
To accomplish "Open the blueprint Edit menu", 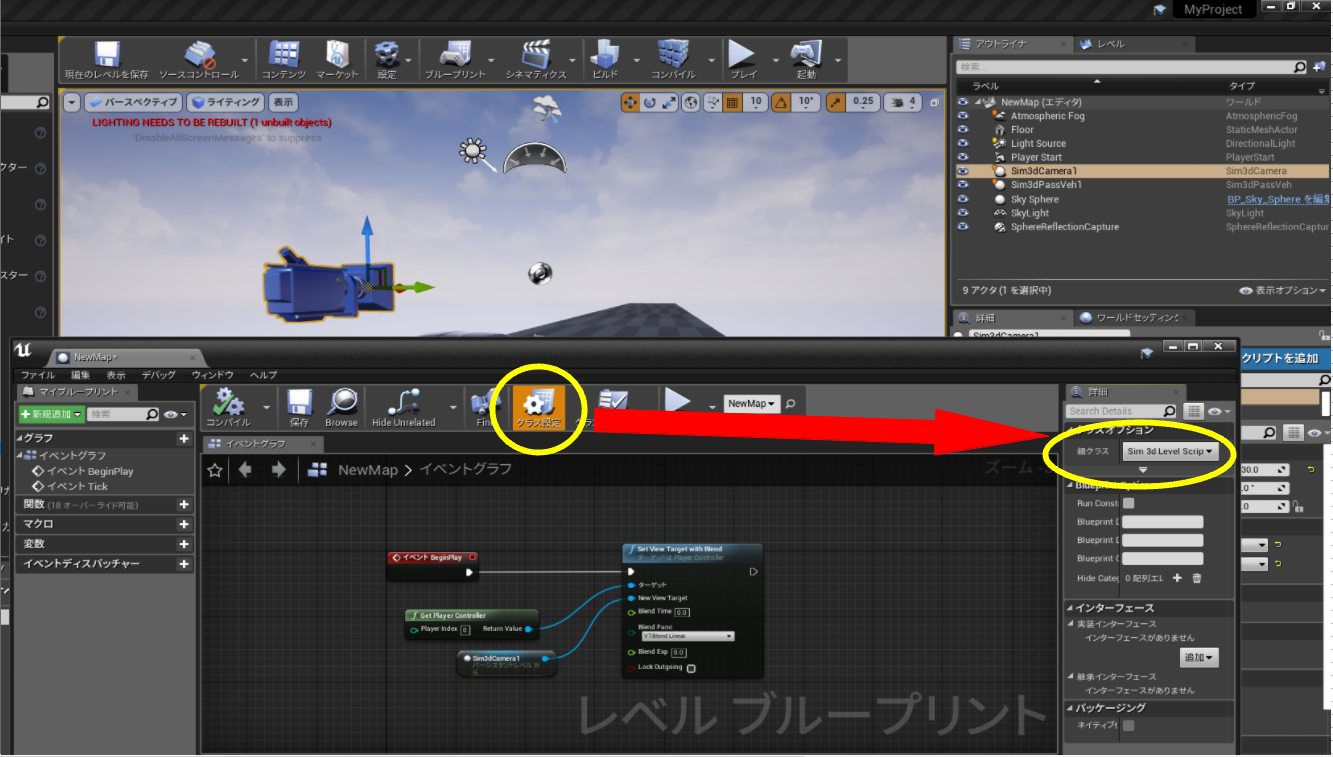I will coord(81,375).
